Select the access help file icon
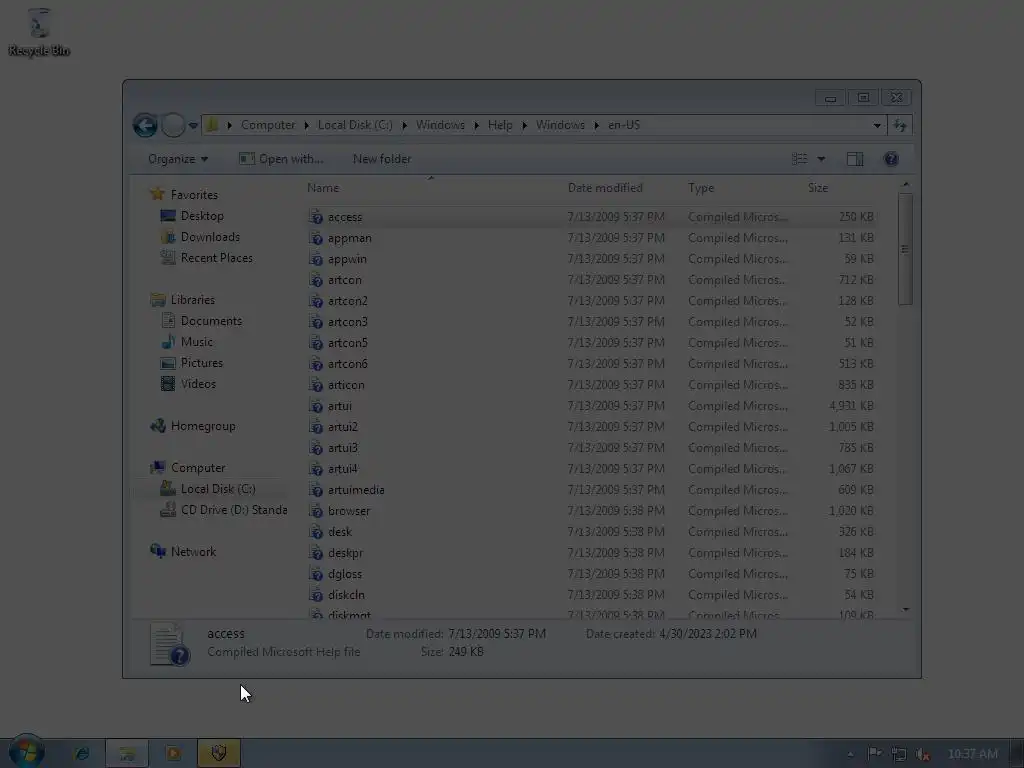This screenshot has height=768, width=1024. tap(316, 217)
